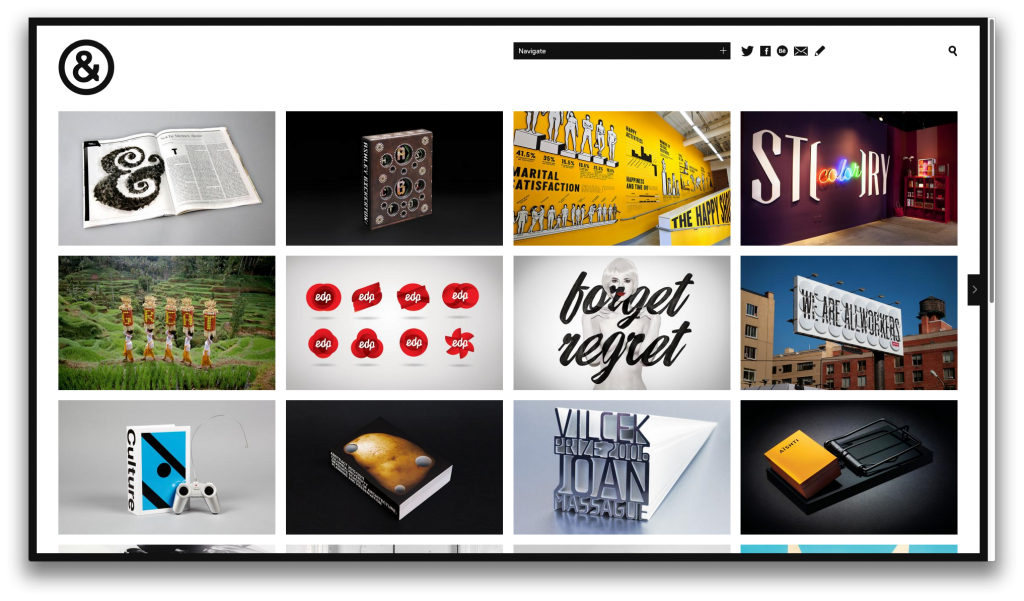Click the ampersand logo
1024x601 pixels.
pyautogui.click(x=86, y=67)
